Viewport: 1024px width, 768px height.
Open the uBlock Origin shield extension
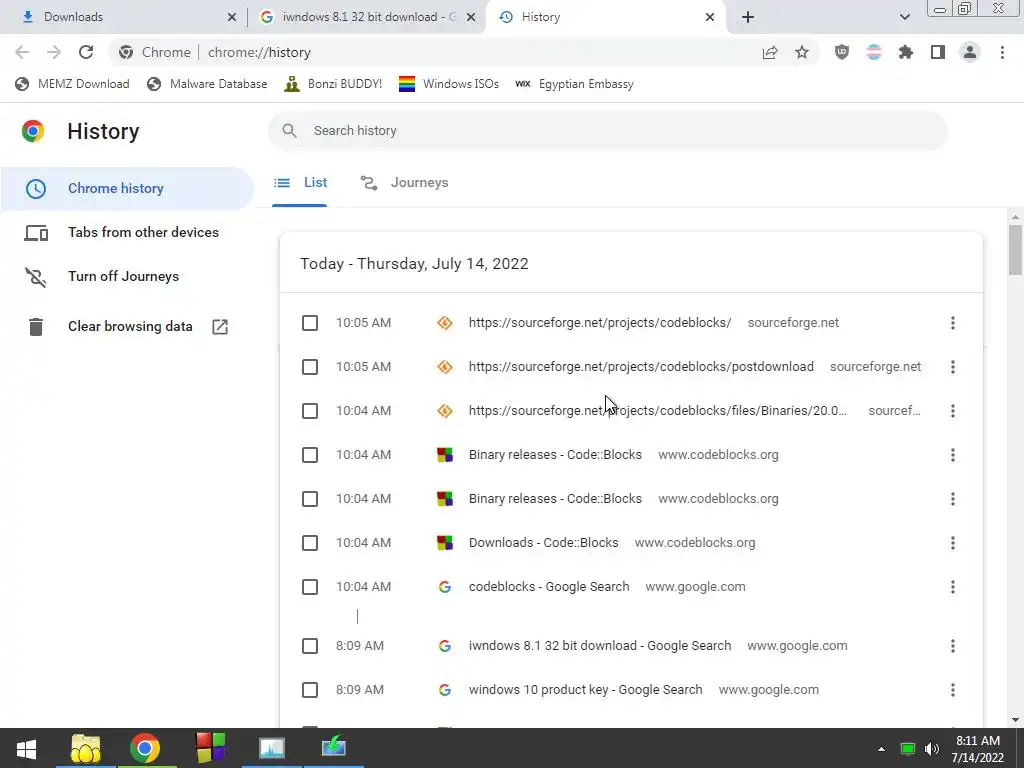(x=842, y=52)
